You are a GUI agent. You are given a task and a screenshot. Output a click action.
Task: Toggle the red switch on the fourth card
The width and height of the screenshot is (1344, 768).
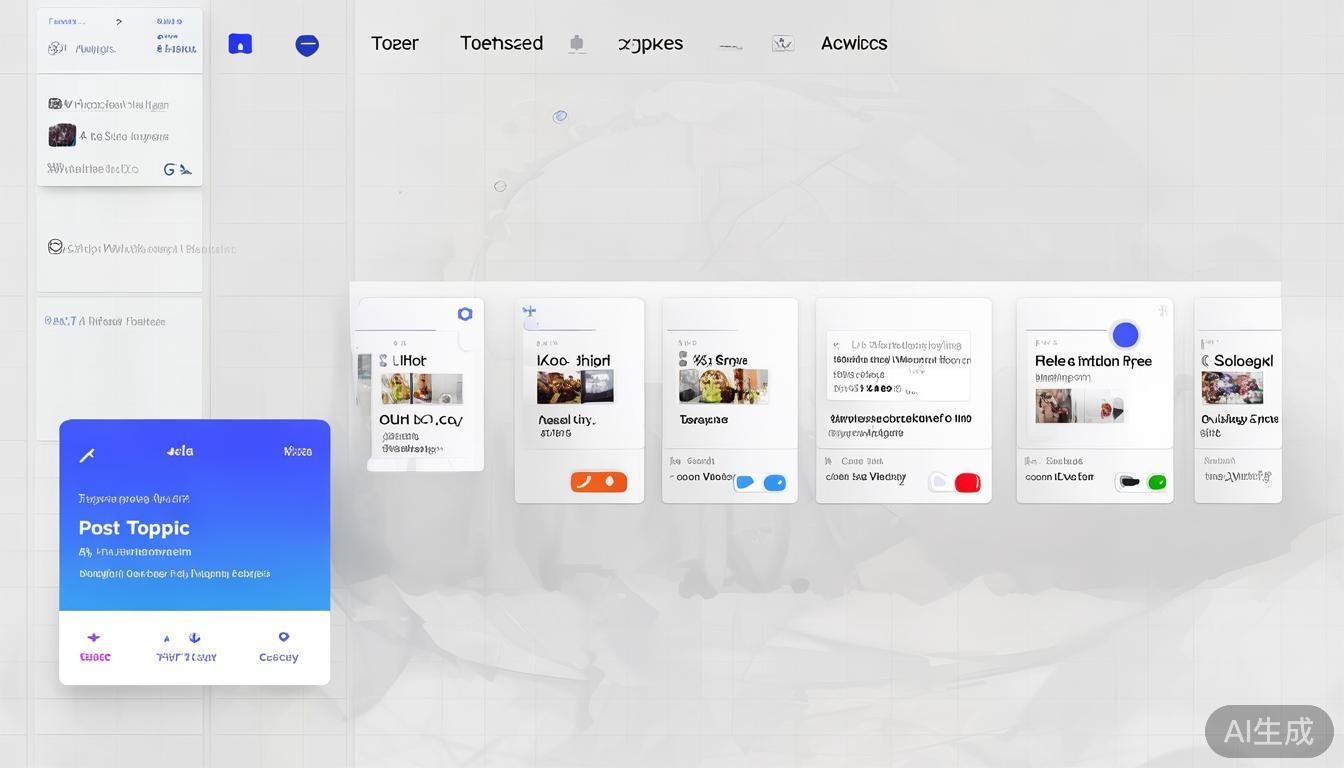pos(966,483)
